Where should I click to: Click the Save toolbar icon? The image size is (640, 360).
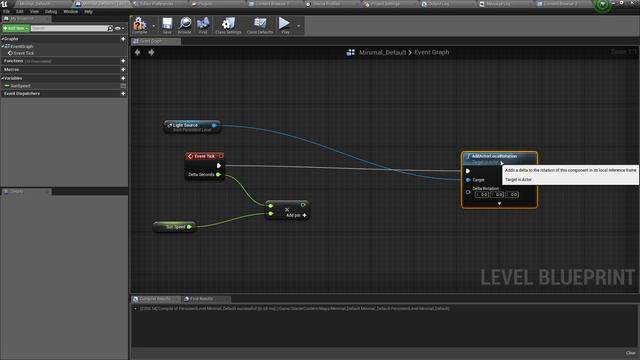pyautogui.click(x=167, y=25)
